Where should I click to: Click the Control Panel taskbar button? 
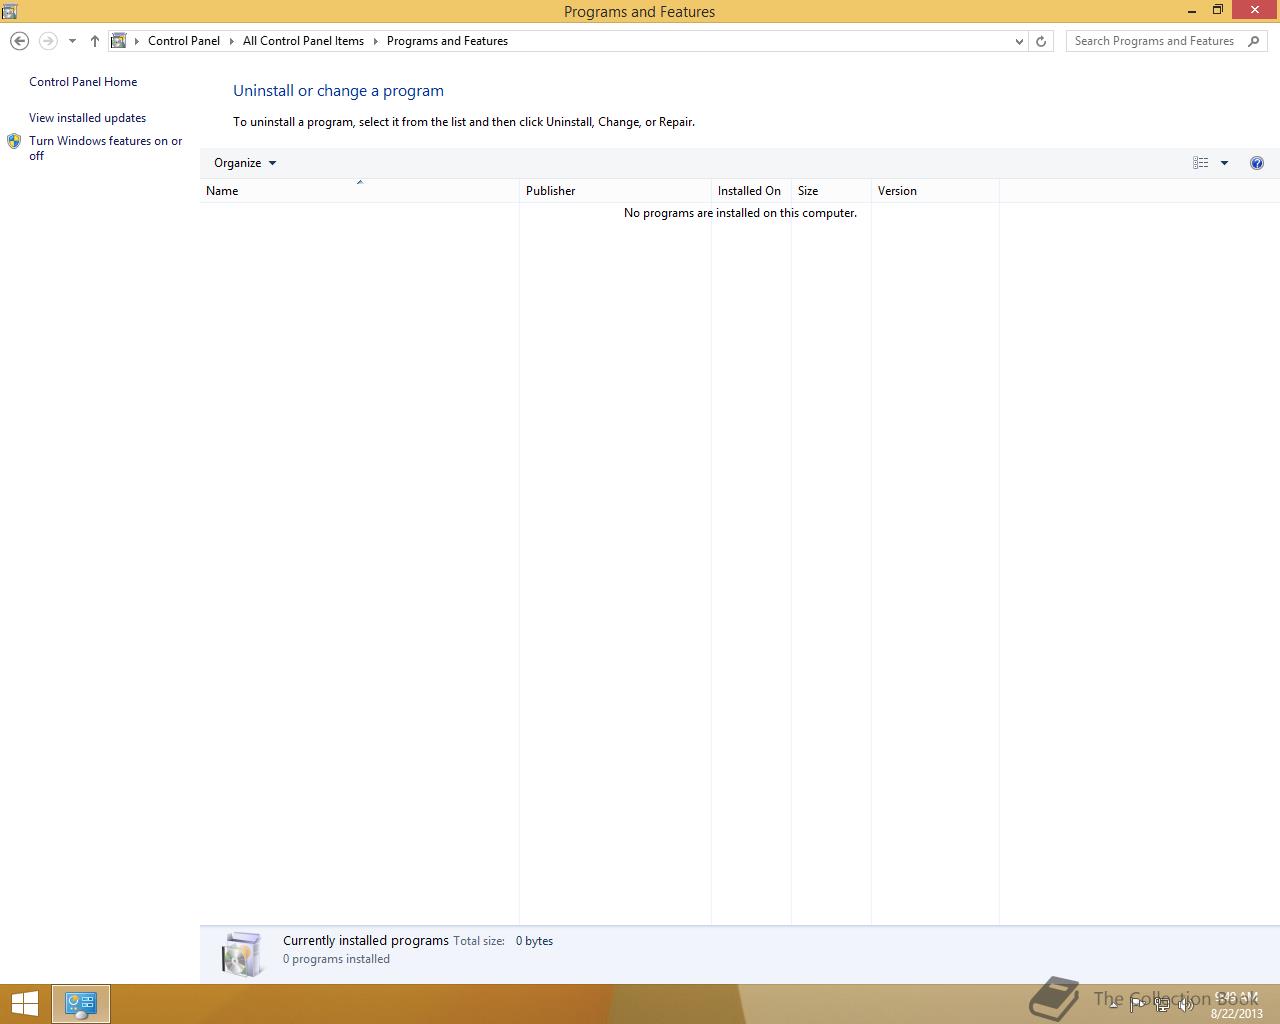tap(81, 1004)
